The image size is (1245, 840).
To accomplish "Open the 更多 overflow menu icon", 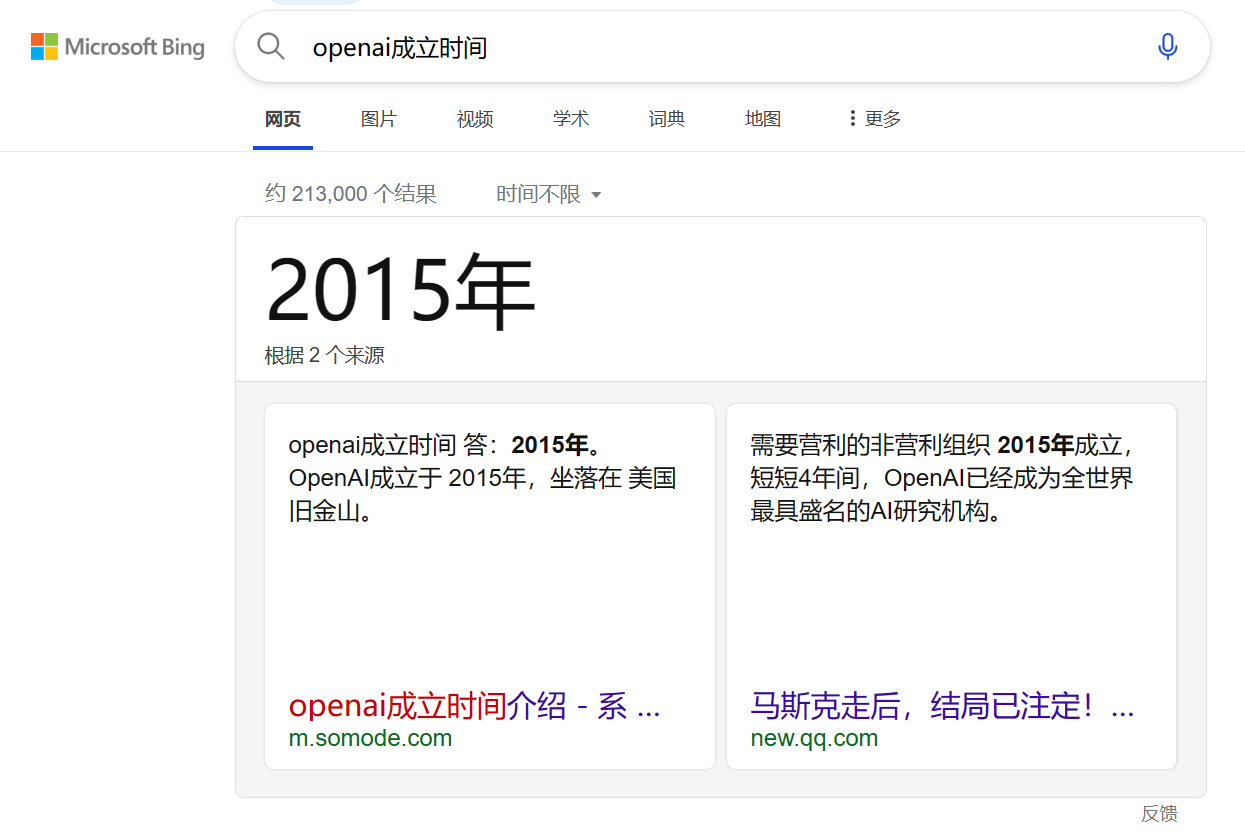I will click(x=851, y=118).
